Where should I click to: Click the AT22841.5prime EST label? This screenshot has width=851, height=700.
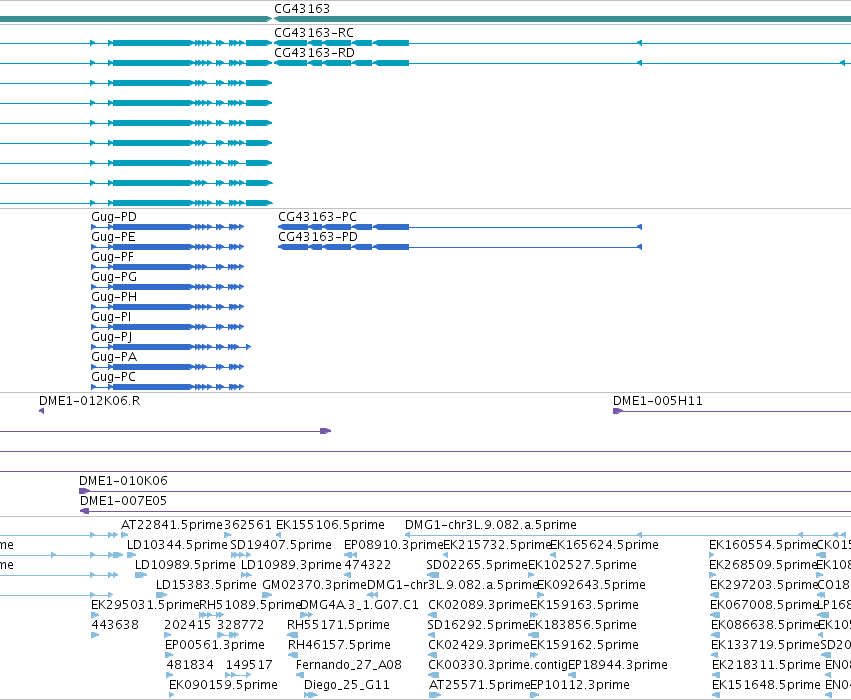[x=172, y=525]
